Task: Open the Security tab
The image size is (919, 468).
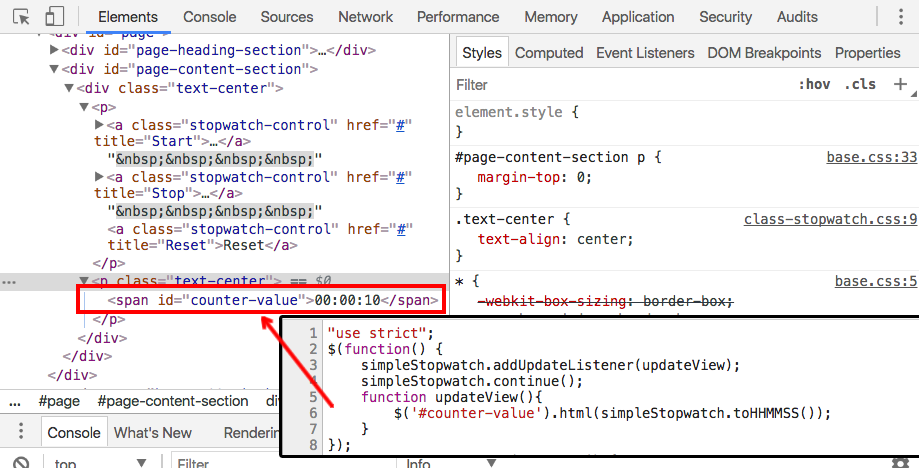Action: pos(725,17)
